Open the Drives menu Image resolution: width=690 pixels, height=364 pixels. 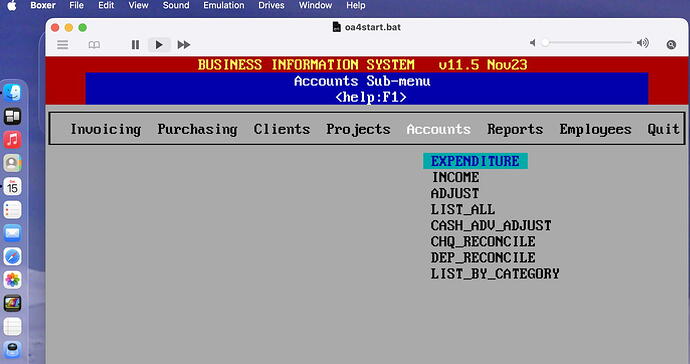pyautogui.click(x=271, y=6)
